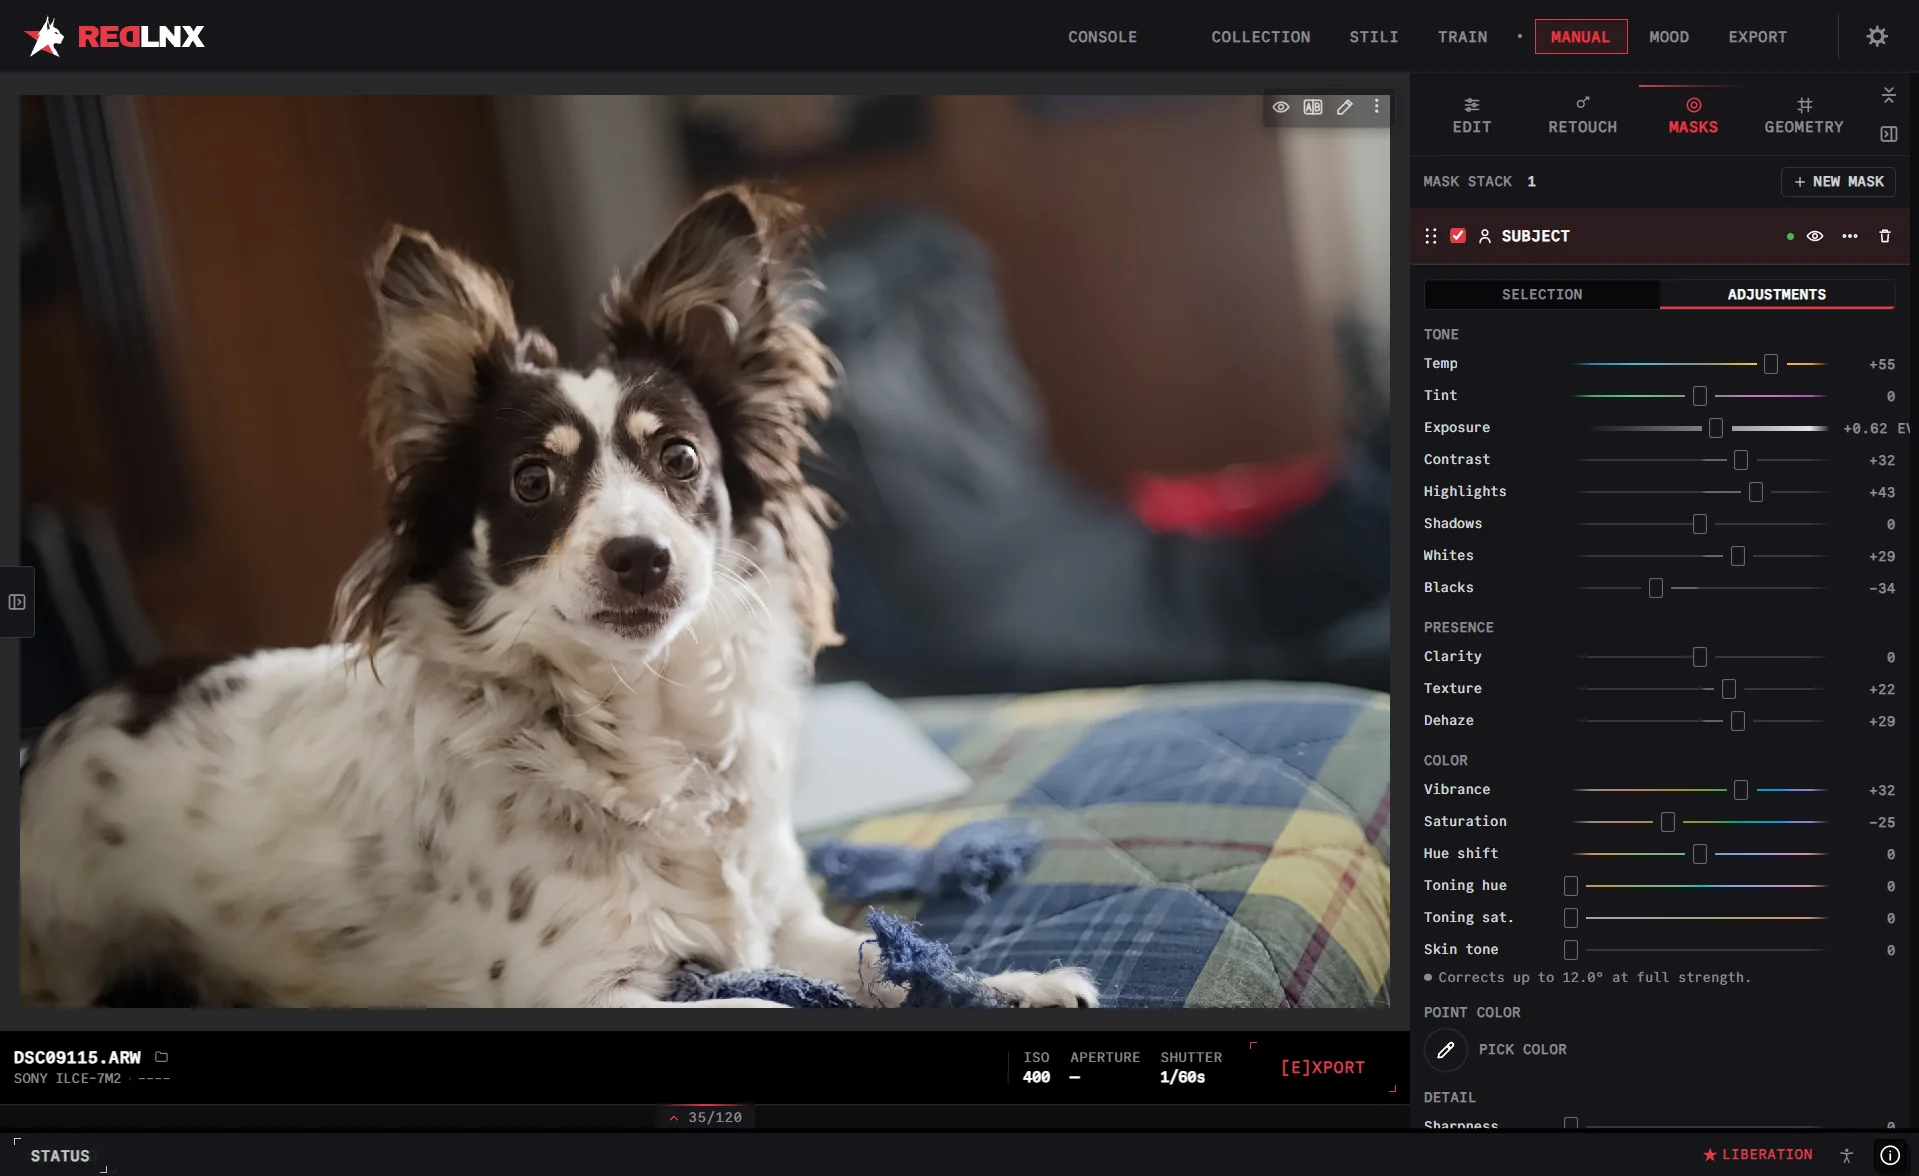This screenshot has width=1919, height=1176.
Task: Click the MANUAL mode button
Action: (x=1581, y=37)
